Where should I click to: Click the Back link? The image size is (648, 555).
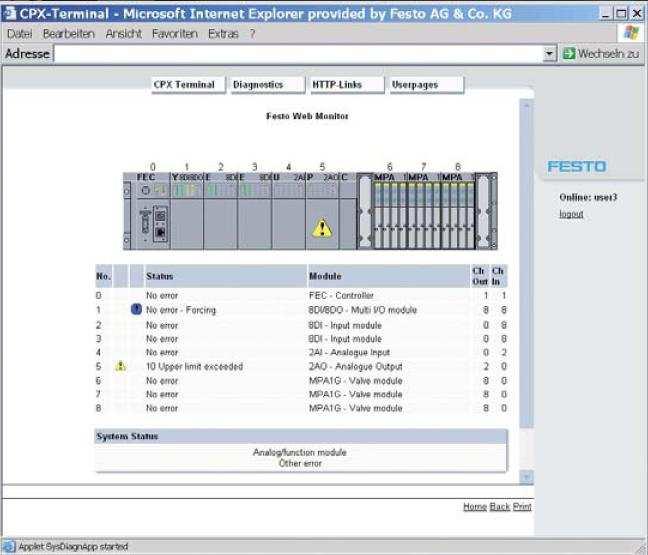tap(500, 507)
